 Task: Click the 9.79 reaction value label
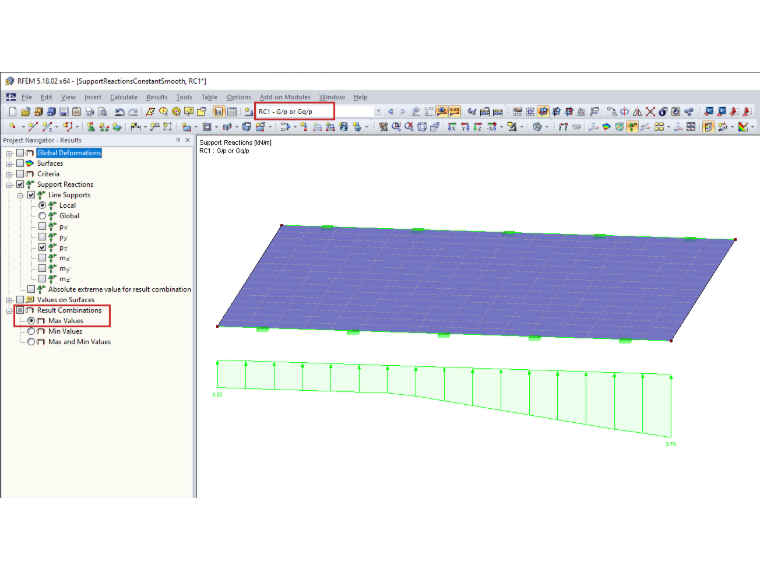point(670,444)
